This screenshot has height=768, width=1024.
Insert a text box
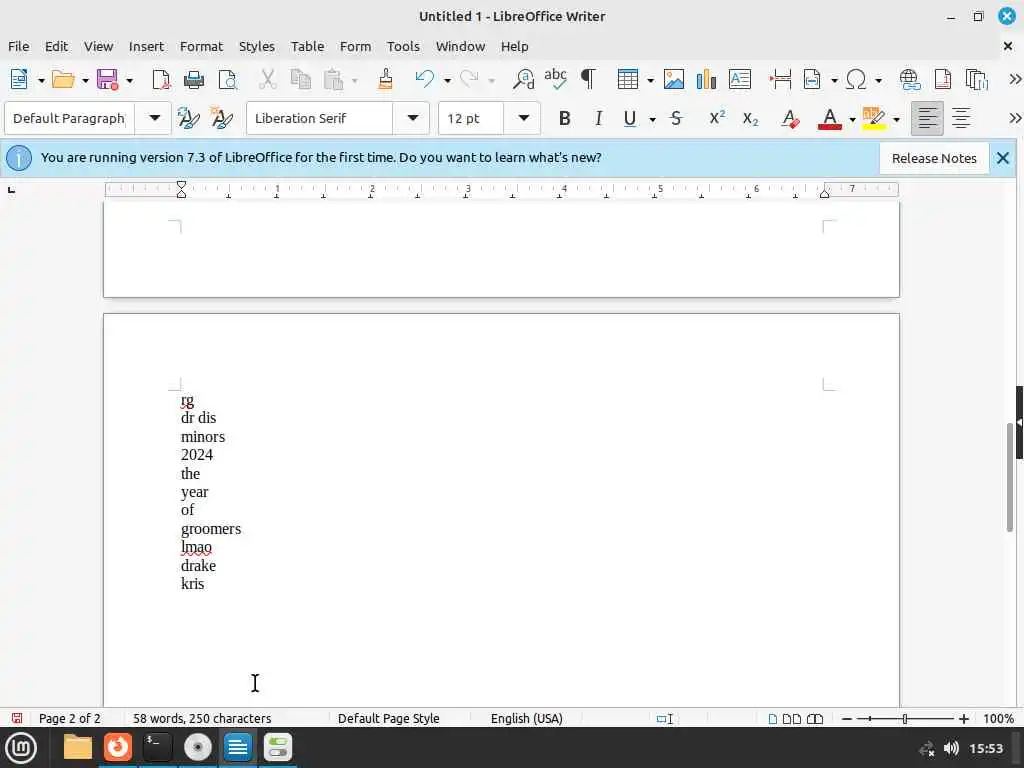click(x=739, y=79)
